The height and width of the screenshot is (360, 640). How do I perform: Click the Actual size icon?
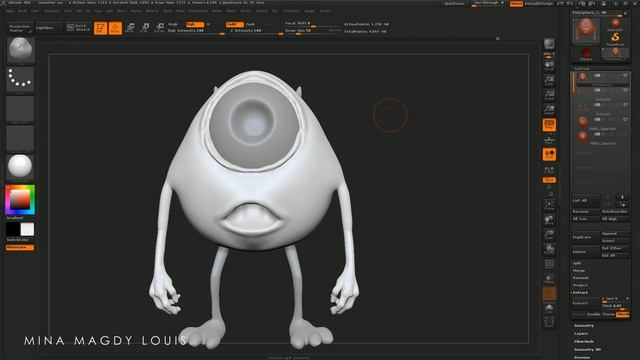click(549, 95)
